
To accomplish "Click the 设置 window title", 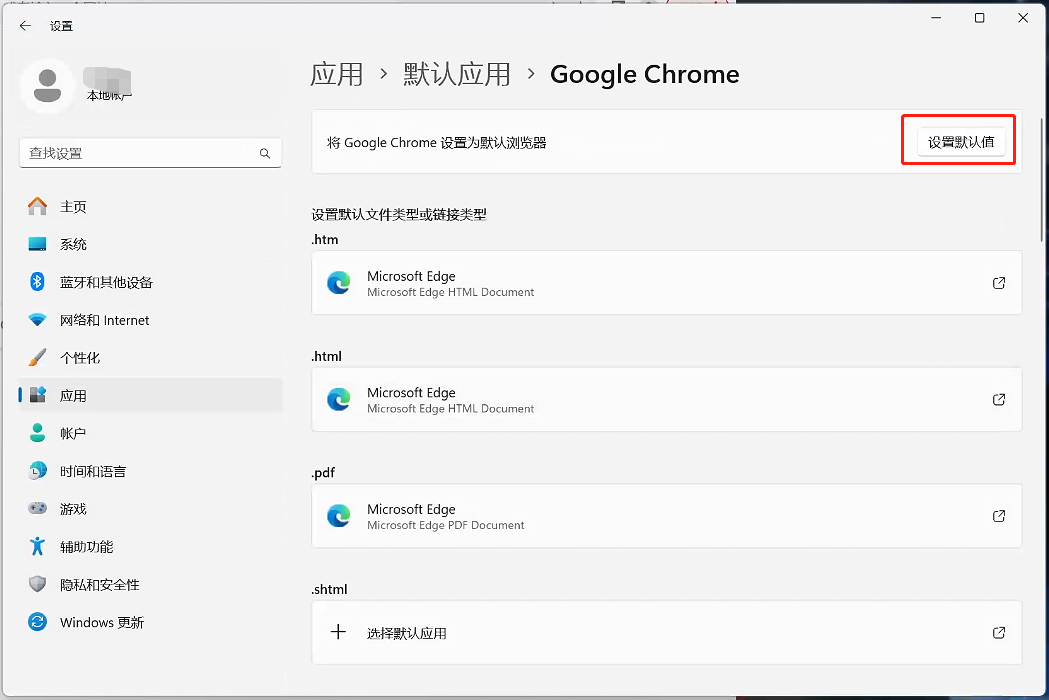I will point(61,26).
